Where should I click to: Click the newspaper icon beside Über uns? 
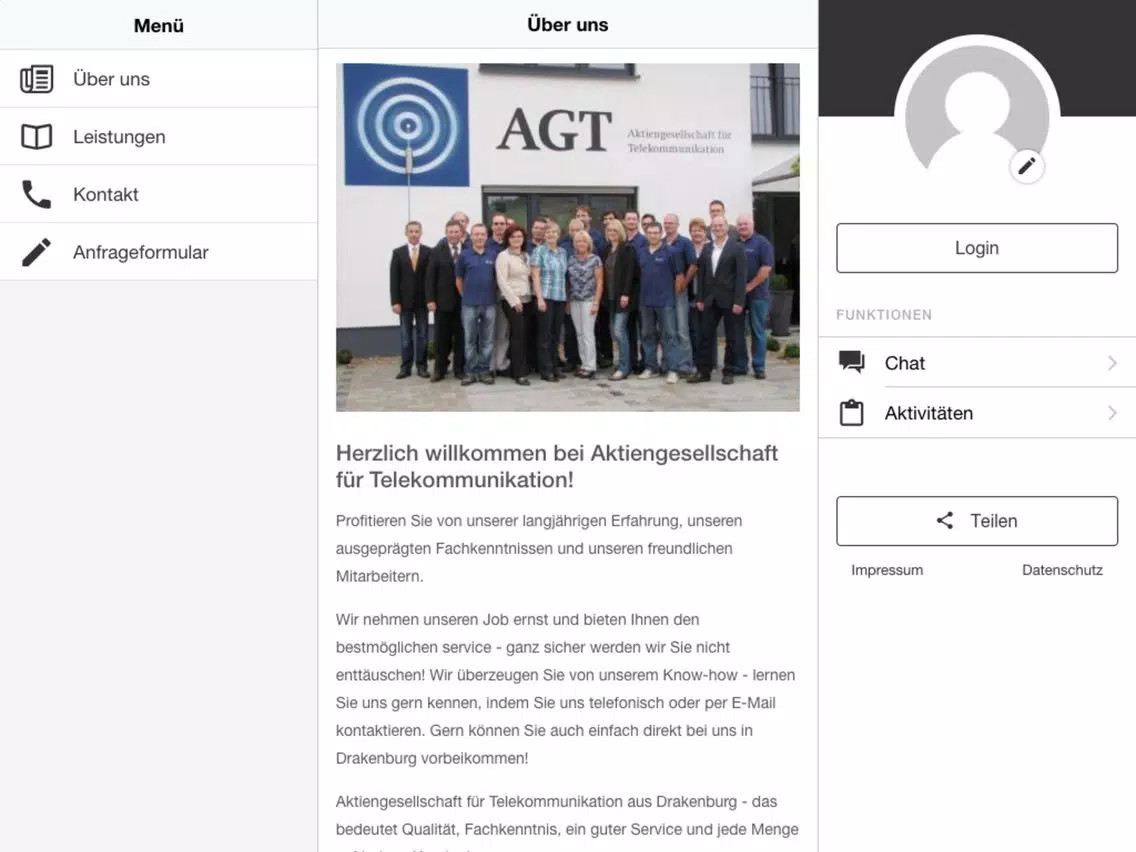36,79
